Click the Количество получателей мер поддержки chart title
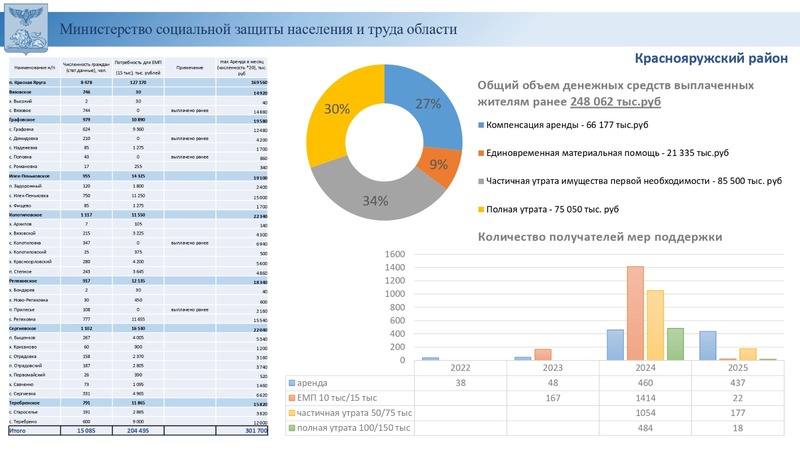 point(600,237)
